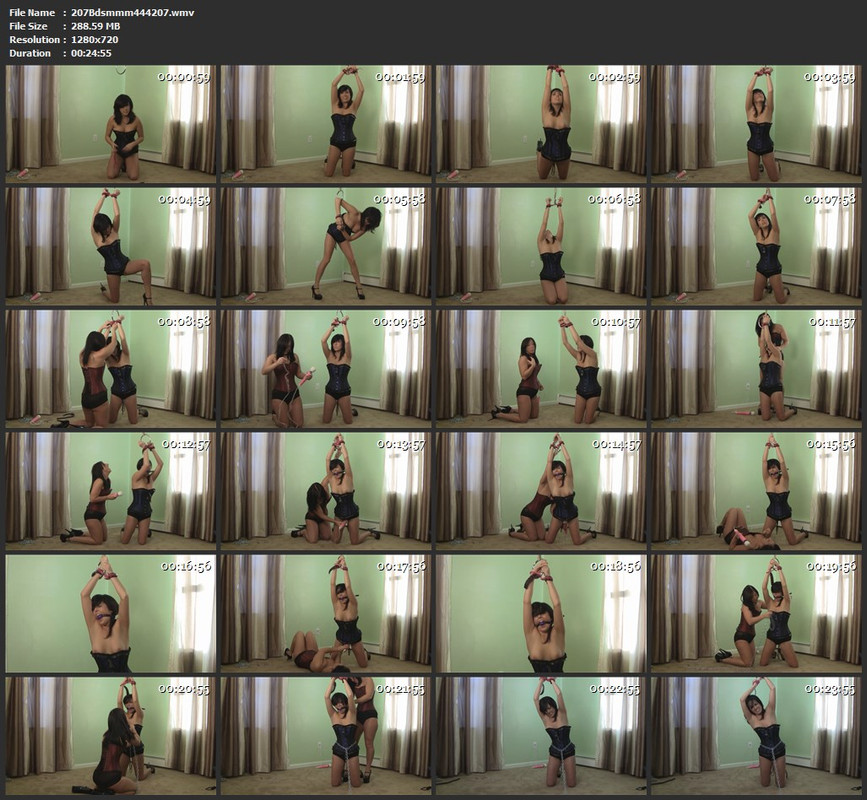
Task: View the frame at 00:05:58
Action: (x=326, y=246)
